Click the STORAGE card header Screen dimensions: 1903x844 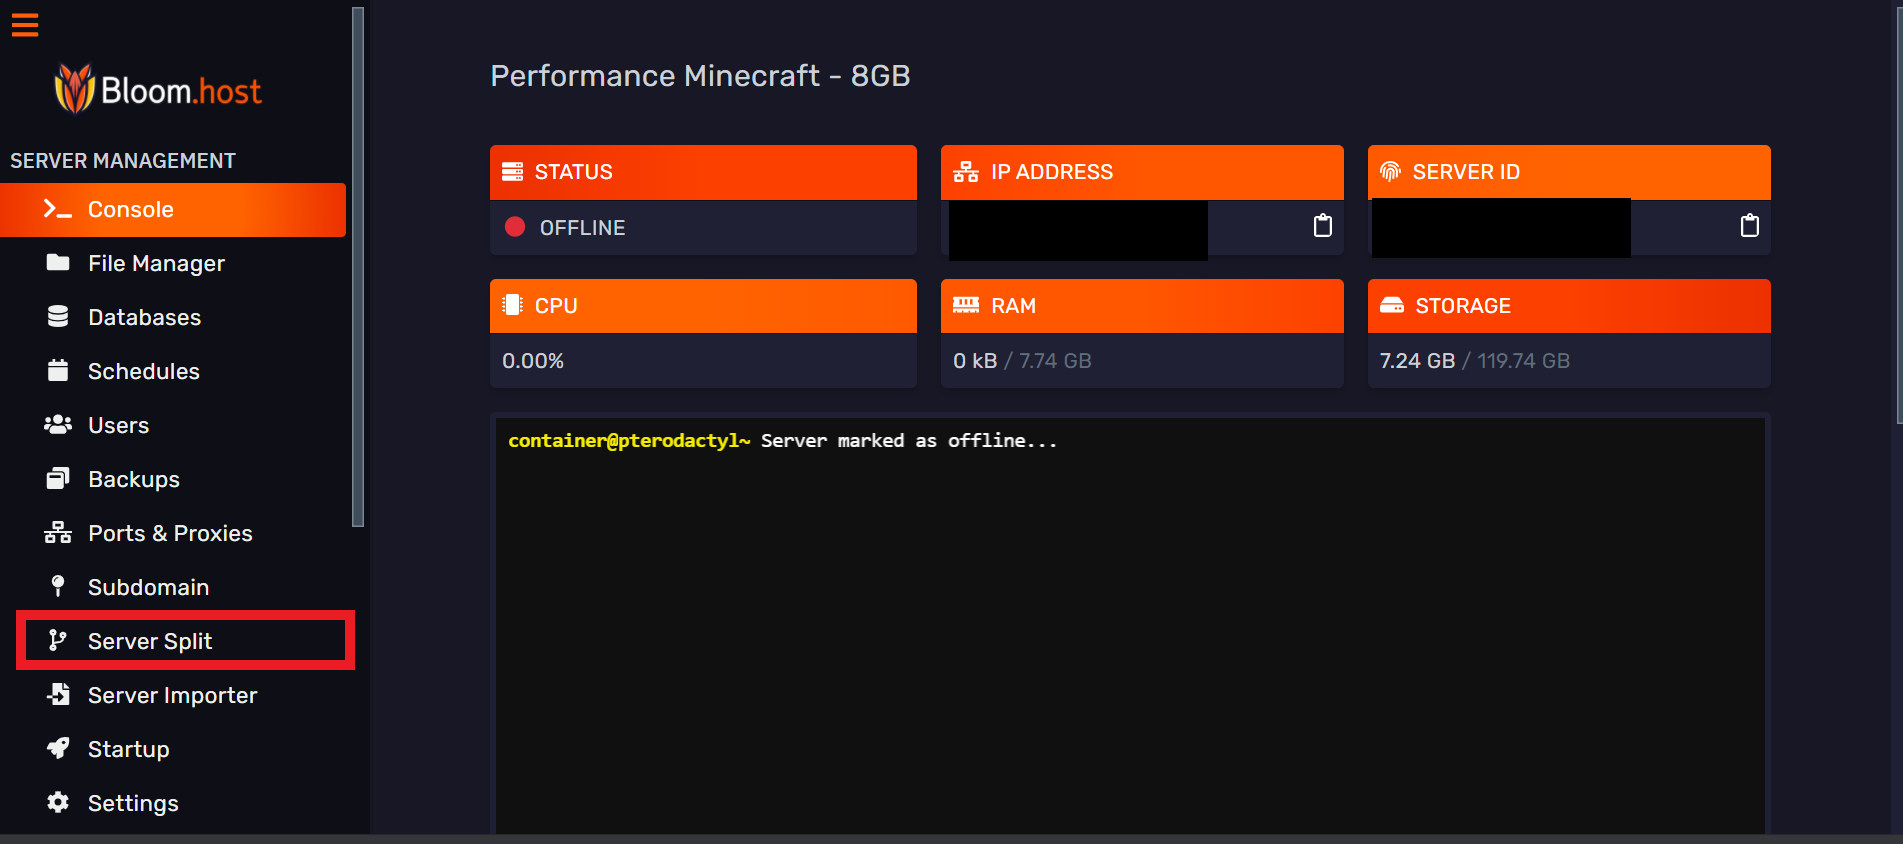(x=1568, y=306)
